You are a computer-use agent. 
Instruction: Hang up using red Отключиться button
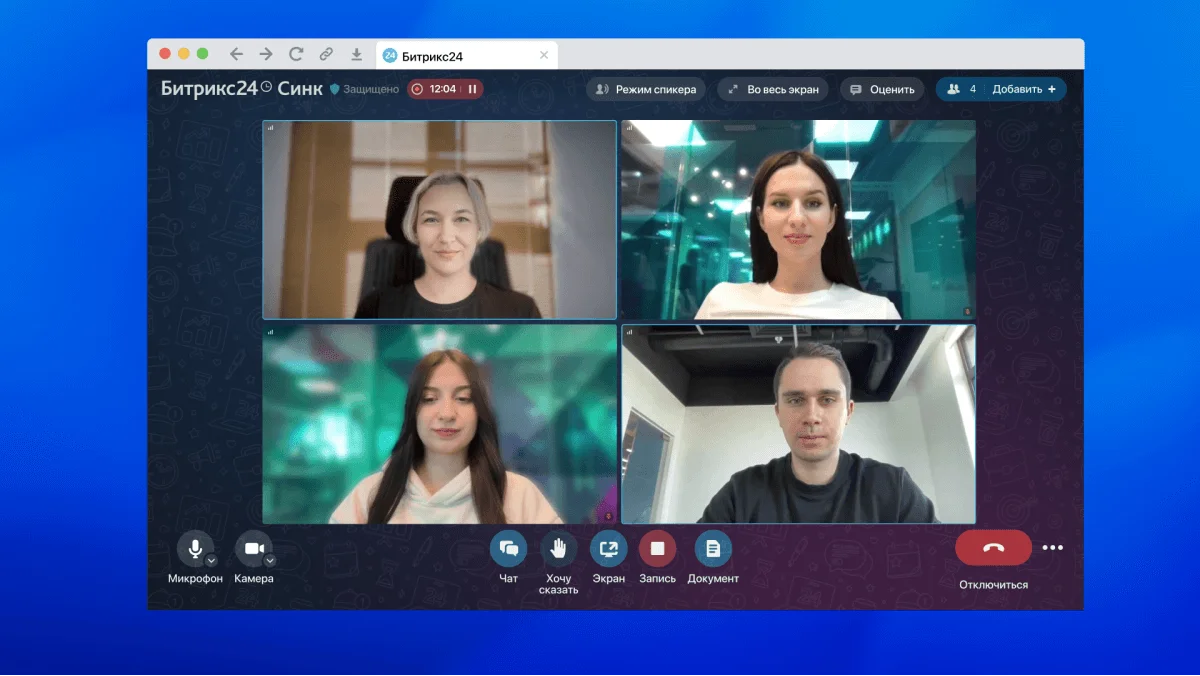coord(993,548)
